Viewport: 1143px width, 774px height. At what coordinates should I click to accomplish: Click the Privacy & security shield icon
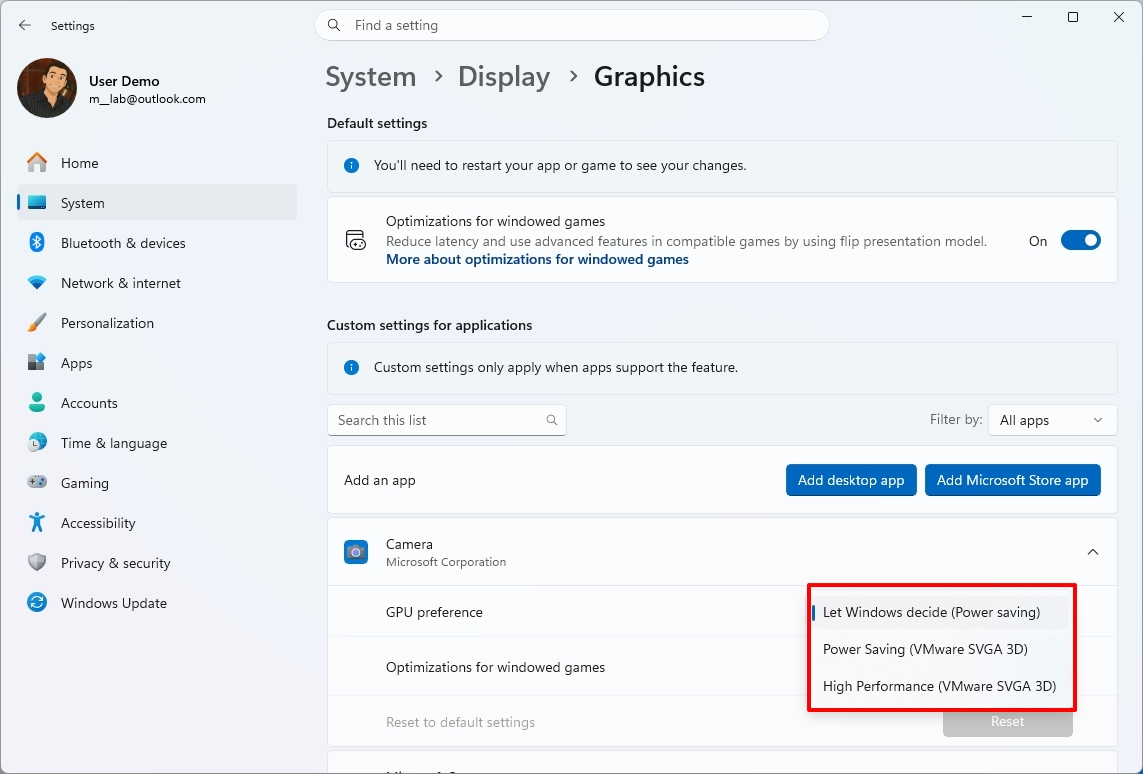click(36, 562)
